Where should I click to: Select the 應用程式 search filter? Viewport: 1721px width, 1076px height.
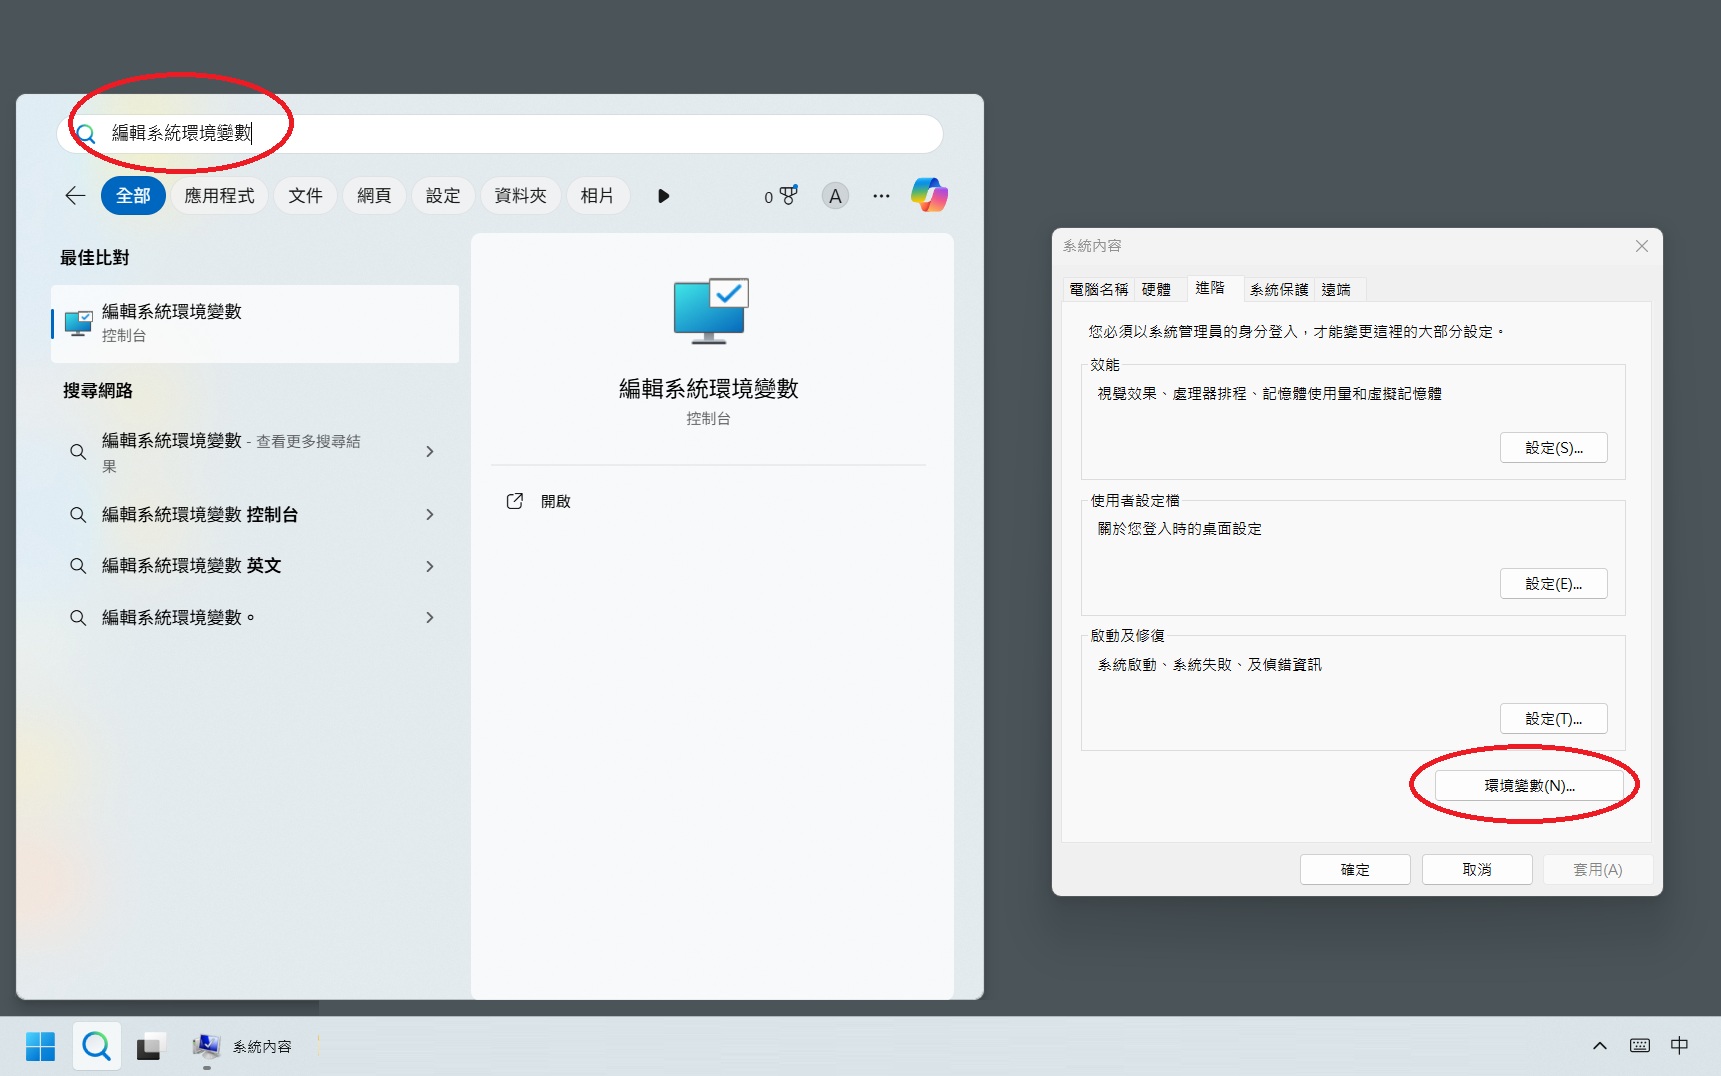pos(219,196)
